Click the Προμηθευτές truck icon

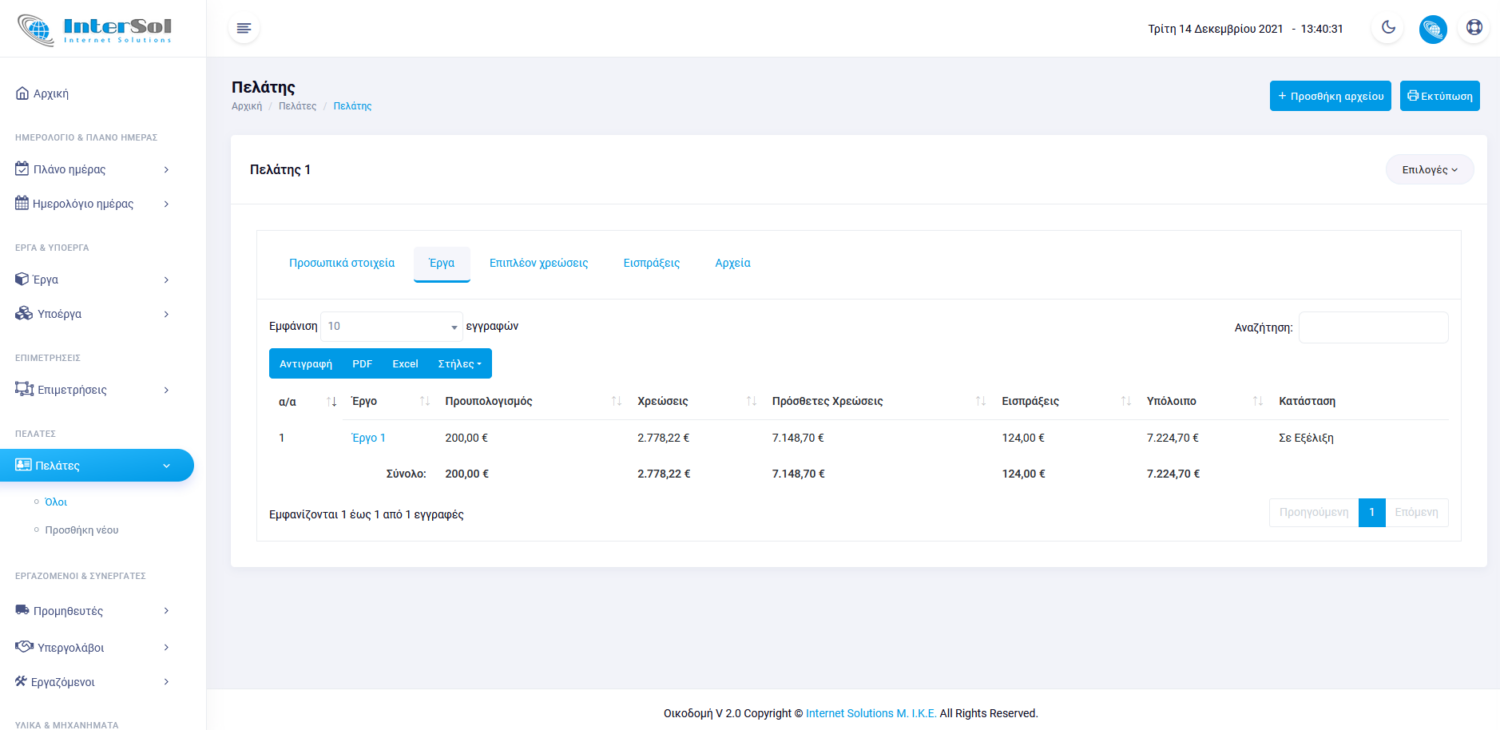(x=22, y=611)
